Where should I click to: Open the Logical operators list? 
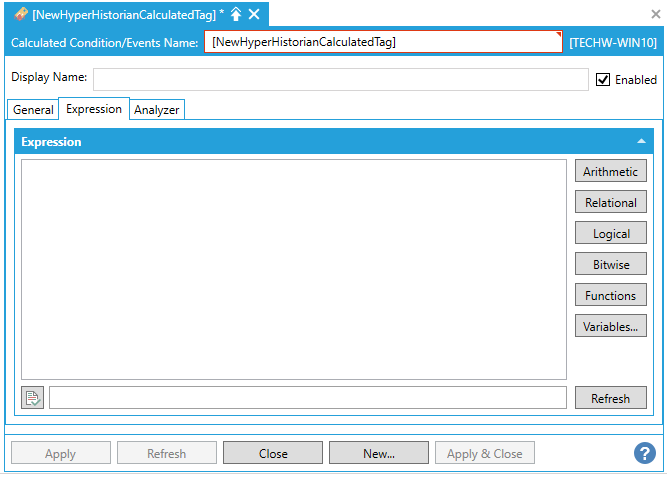click(610, 234)
